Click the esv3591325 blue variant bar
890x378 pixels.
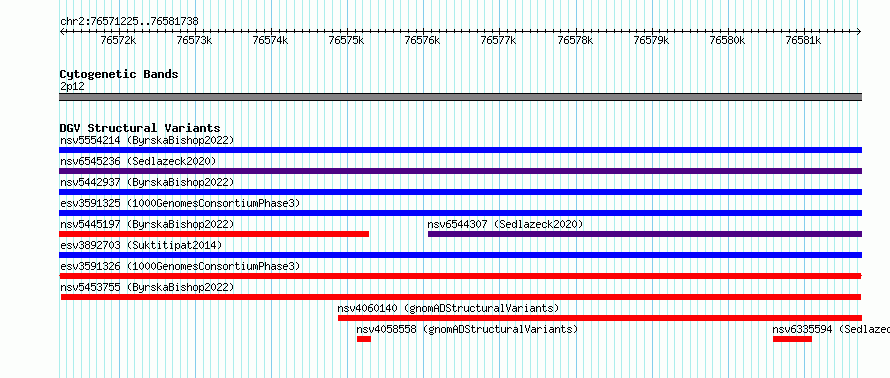click(x=460, y=213)
